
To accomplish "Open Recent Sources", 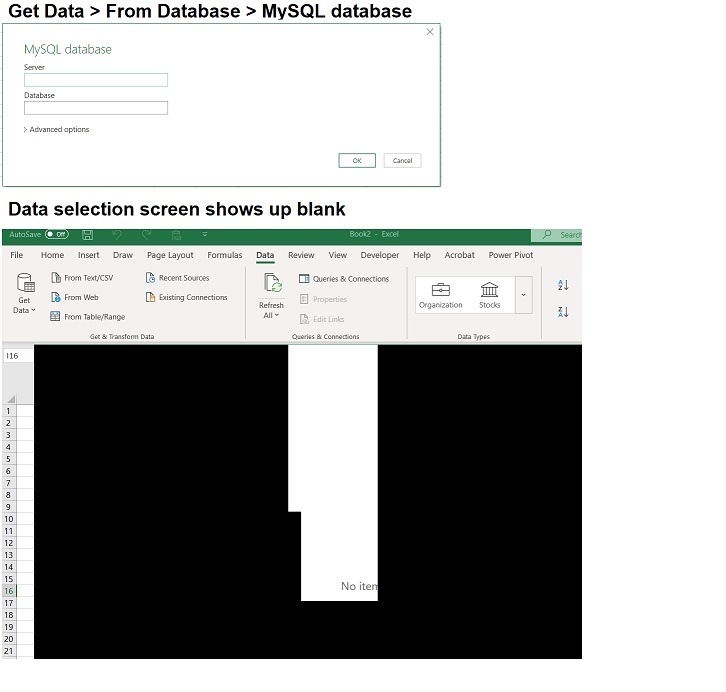I will coord(178,278).
